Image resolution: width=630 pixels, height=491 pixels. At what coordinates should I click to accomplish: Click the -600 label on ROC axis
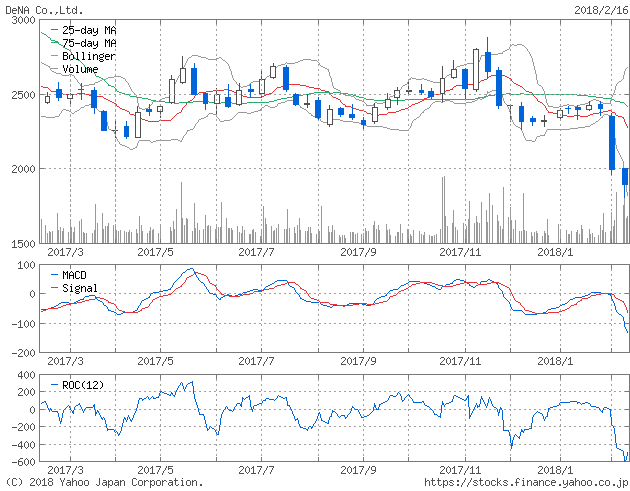20,462
